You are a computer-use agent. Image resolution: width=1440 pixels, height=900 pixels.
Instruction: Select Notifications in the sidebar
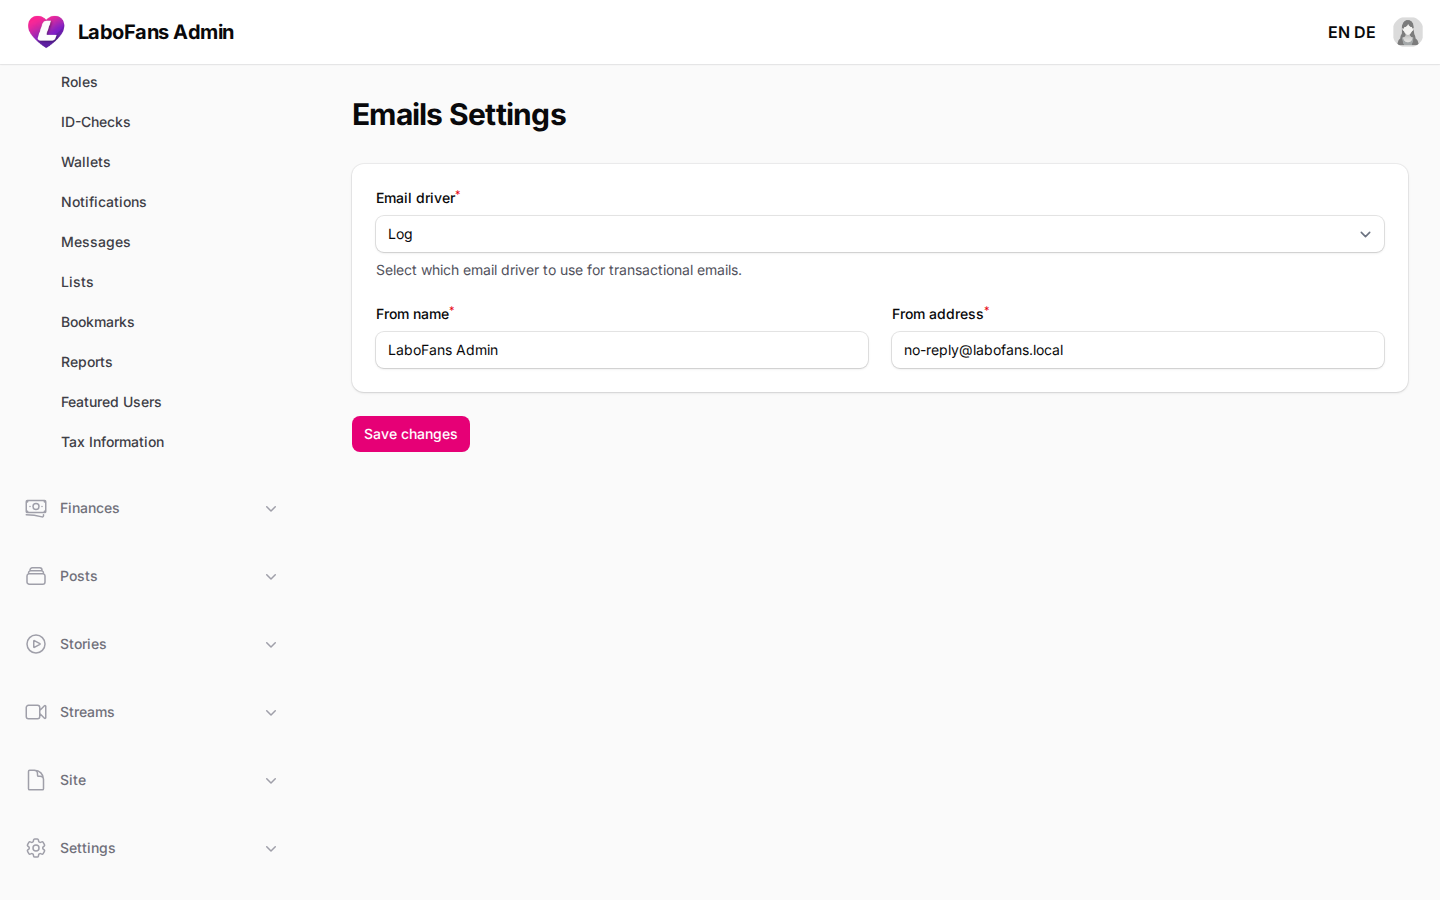click(x=104, y=202)
